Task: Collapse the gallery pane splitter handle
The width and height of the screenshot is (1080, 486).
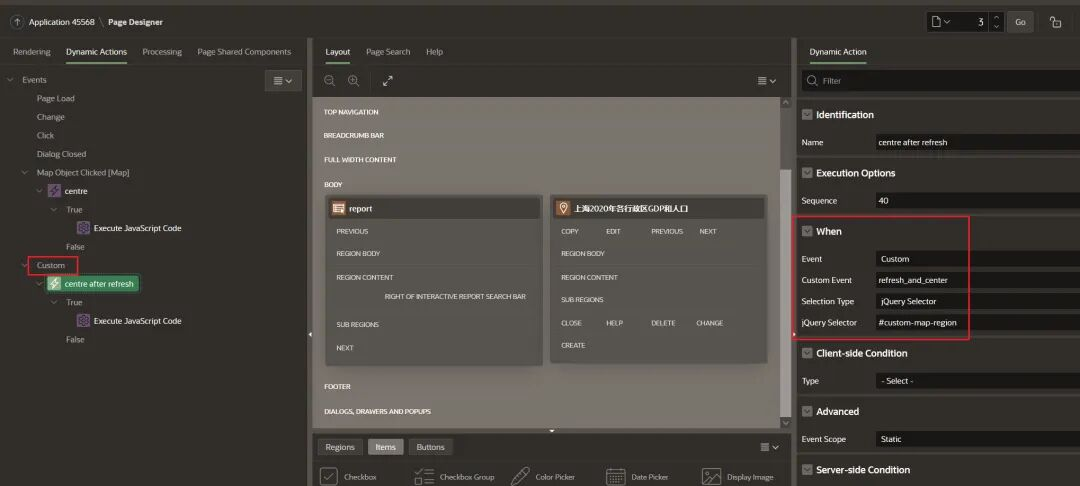Action: tap(552, 431)
